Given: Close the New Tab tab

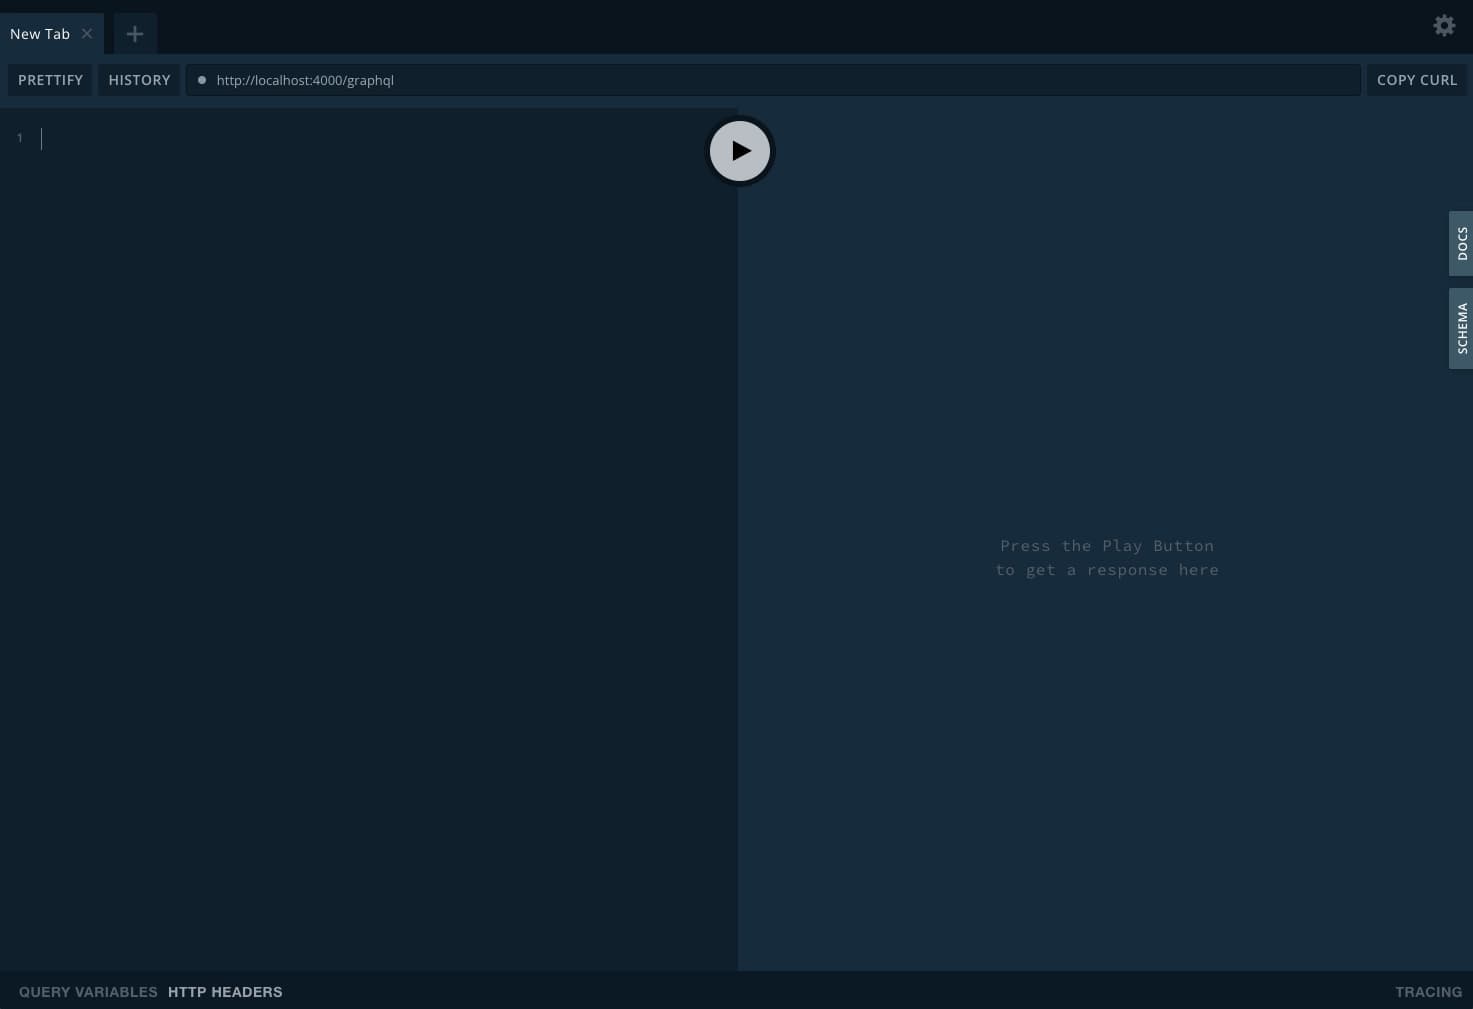Looking at the screenshot, I should [87, 34].
